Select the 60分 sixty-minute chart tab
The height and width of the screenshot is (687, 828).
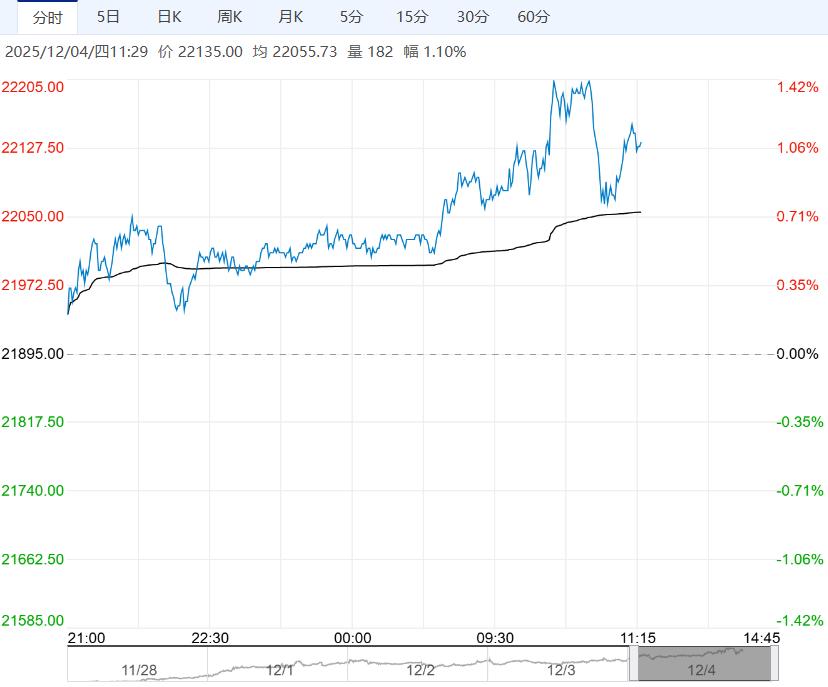click(x=534, y=17)
